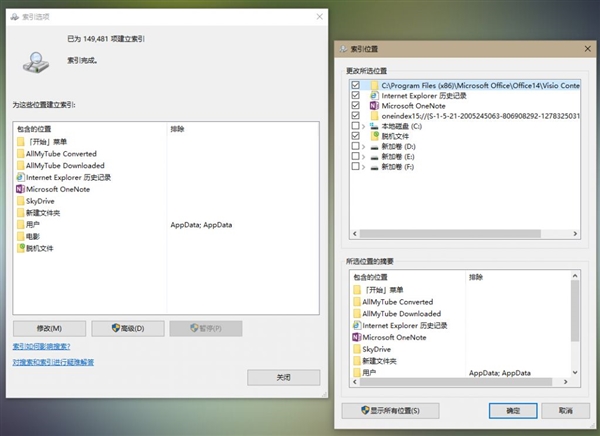Close the 索引位置 dialog
The image size is (600, 436).
point(588,49)
